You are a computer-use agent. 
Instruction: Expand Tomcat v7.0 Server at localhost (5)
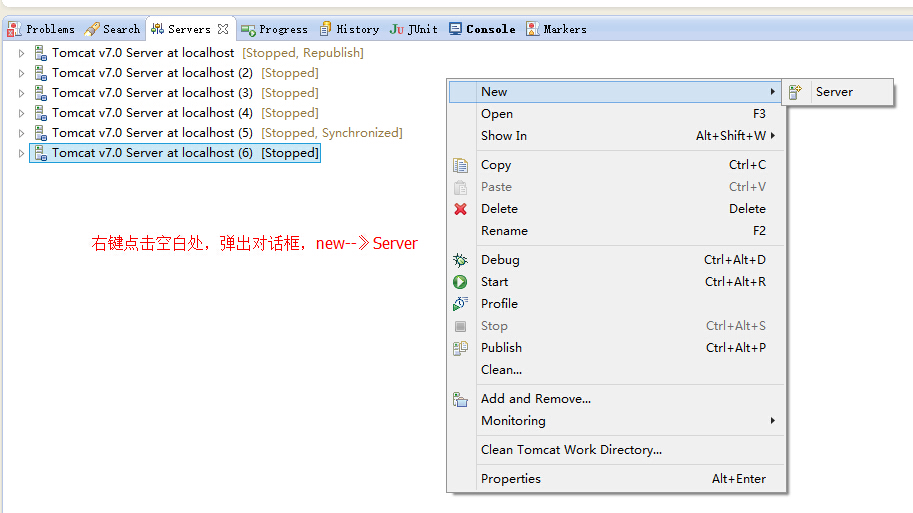point(22,133)
